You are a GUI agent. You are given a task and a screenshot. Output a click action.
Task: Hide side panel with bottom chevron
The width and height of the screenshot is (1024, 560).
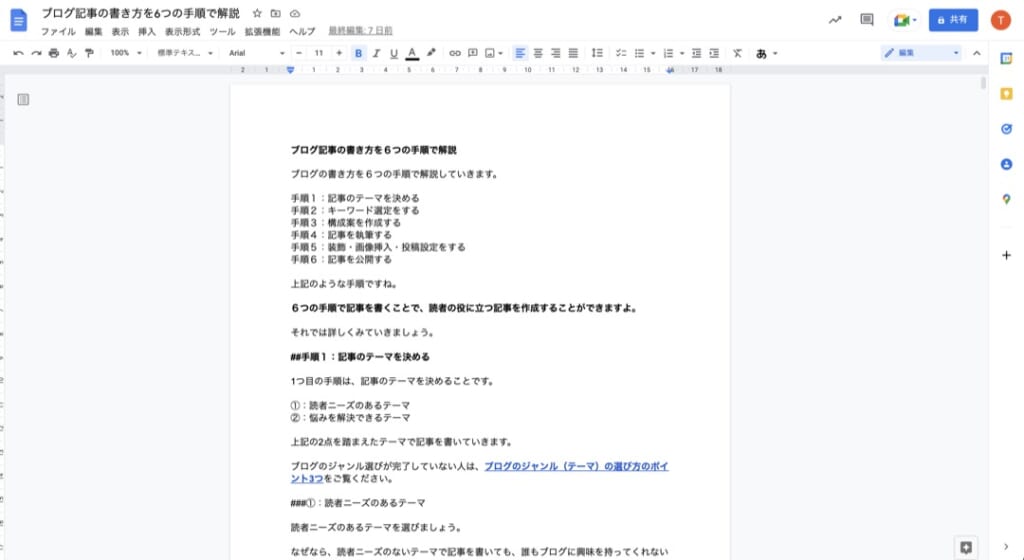click(x=1006, y=547)
